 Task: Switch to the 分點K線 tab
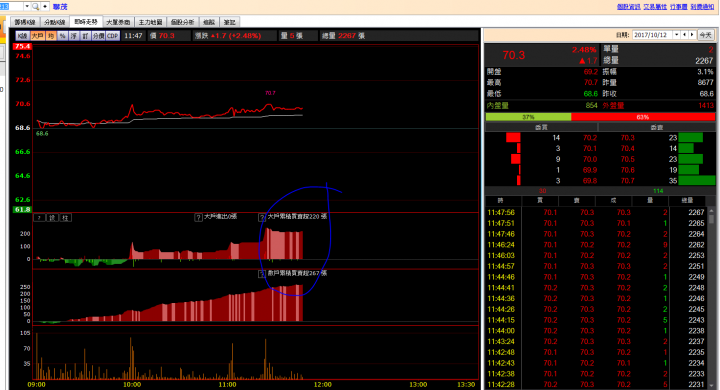55,22
